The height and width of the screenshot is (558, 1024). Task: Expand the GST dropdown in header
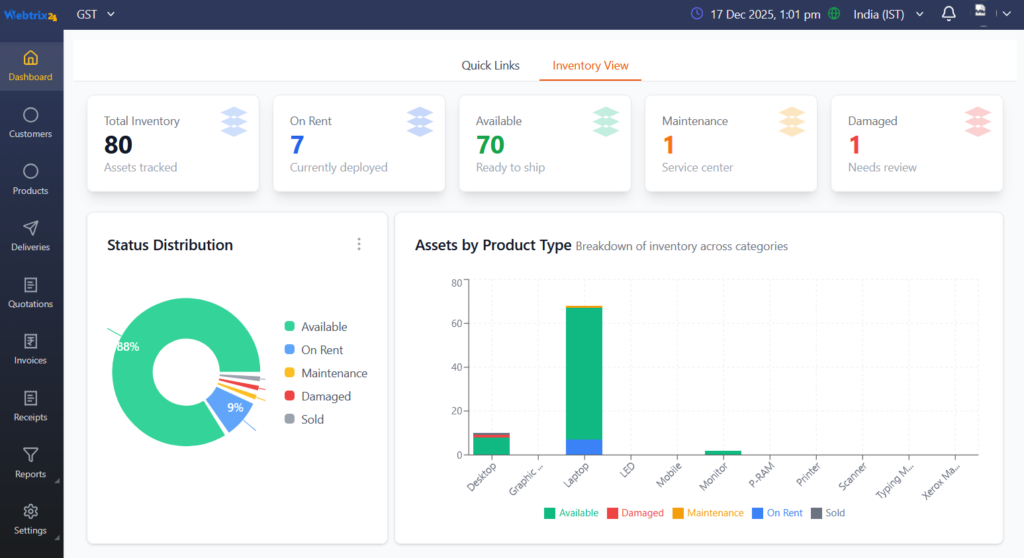(x=96, y=14)
